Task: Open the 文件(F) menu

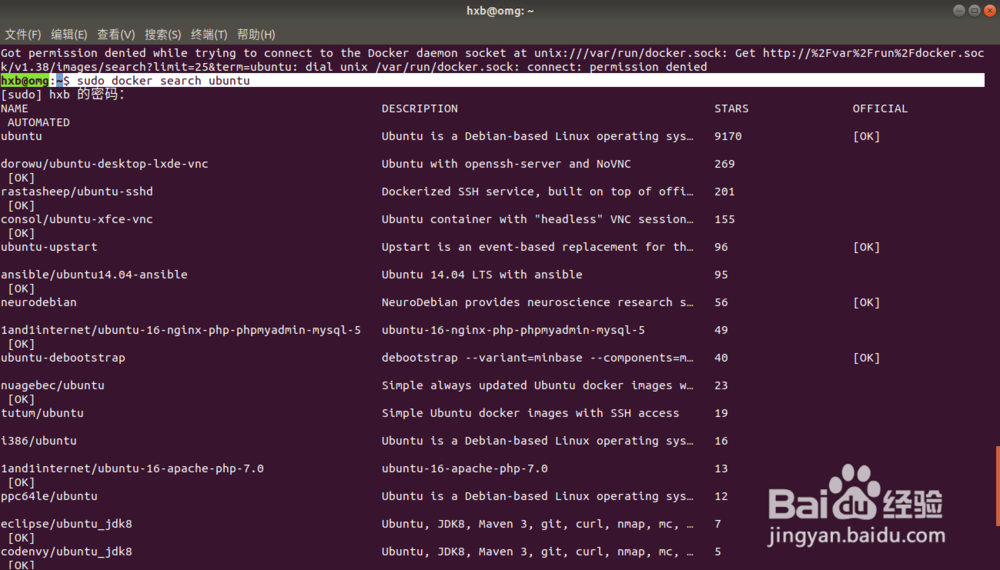Action: [x=22, y=34]
